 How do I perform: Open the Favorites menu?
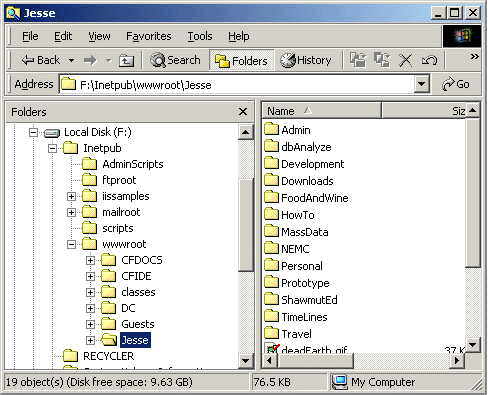149,36
